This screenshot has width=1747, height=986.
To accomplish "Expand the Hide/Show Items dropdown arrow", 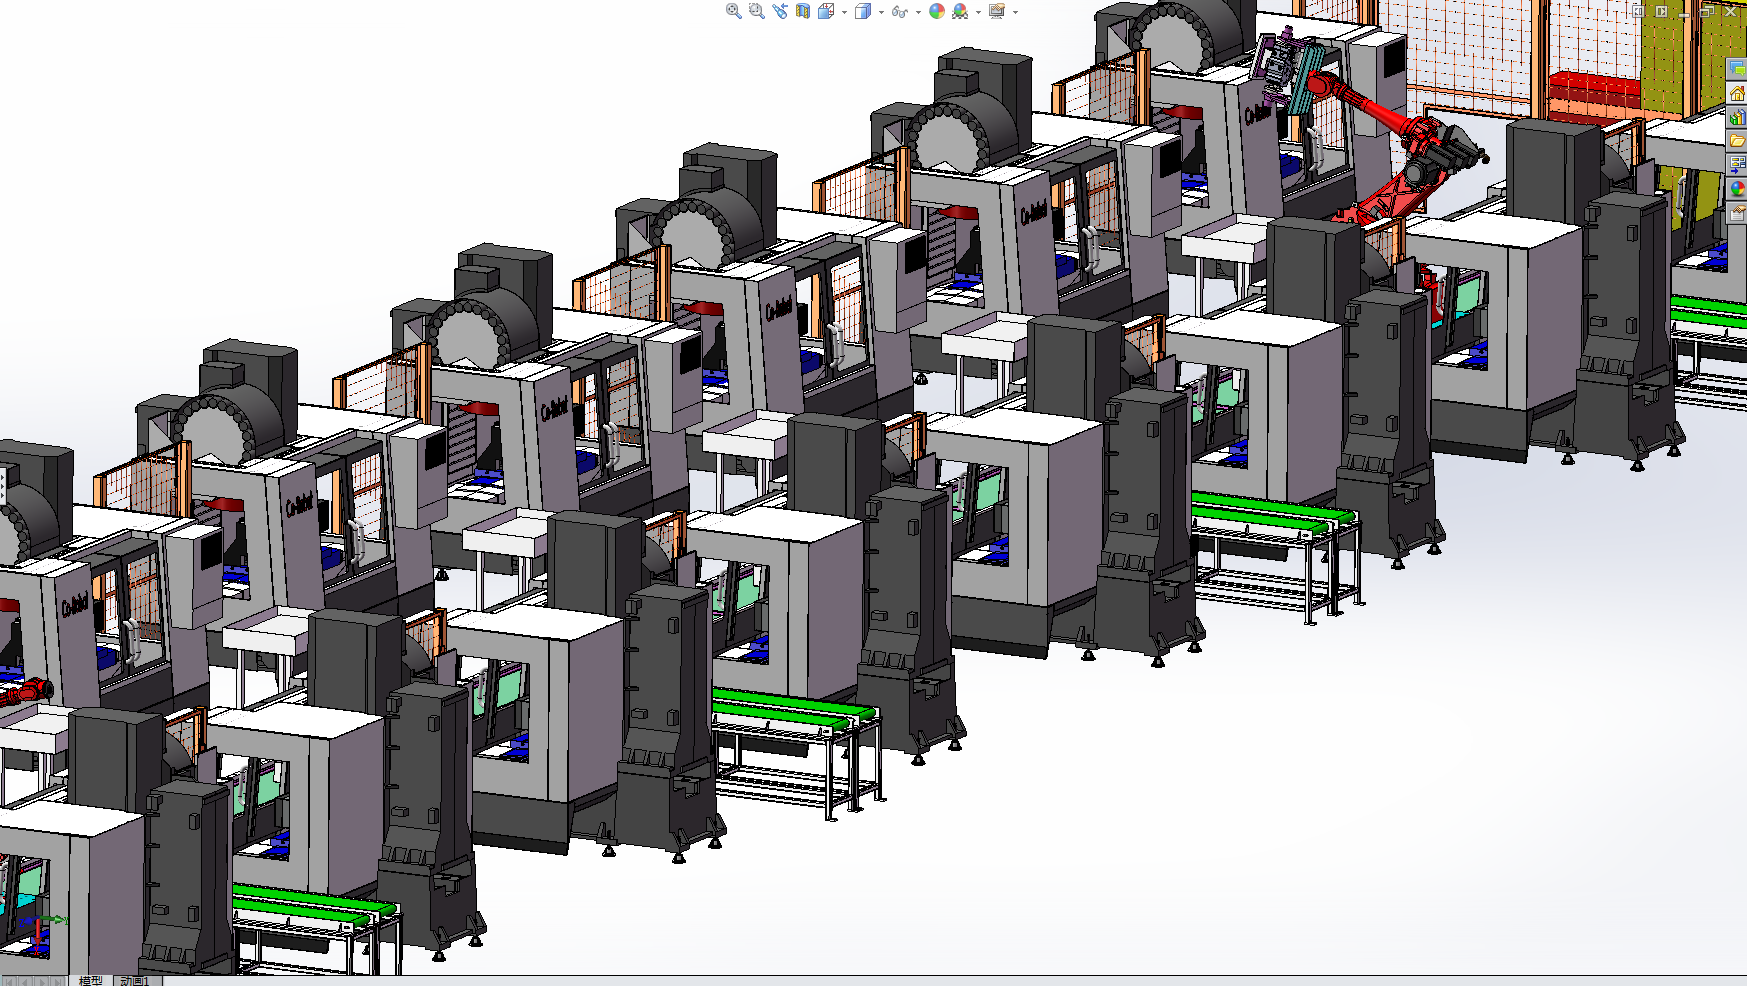I will coord(918,12).
